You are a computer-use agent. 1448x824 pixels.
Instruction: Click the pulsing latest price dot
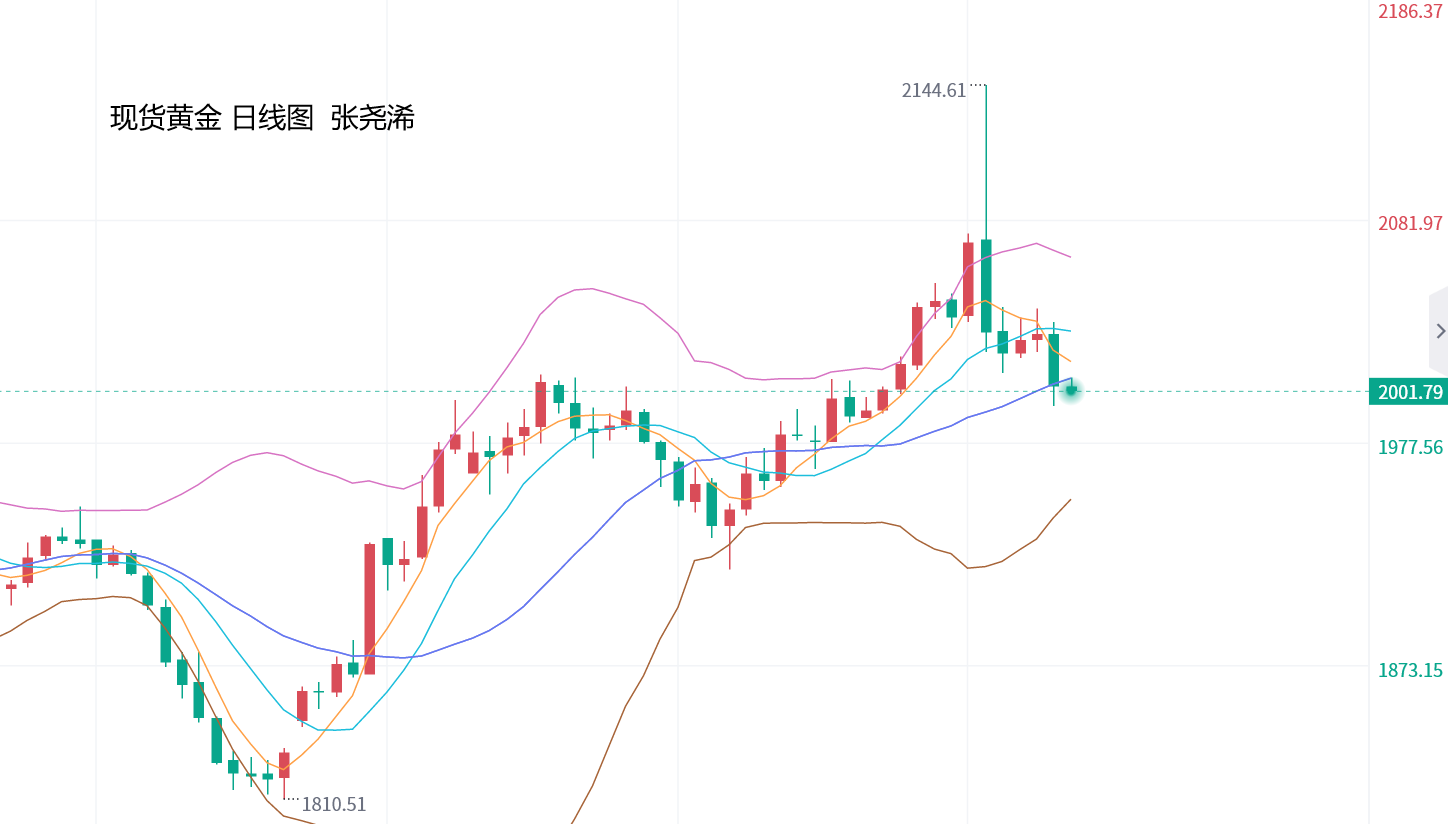coord(1071,390)
